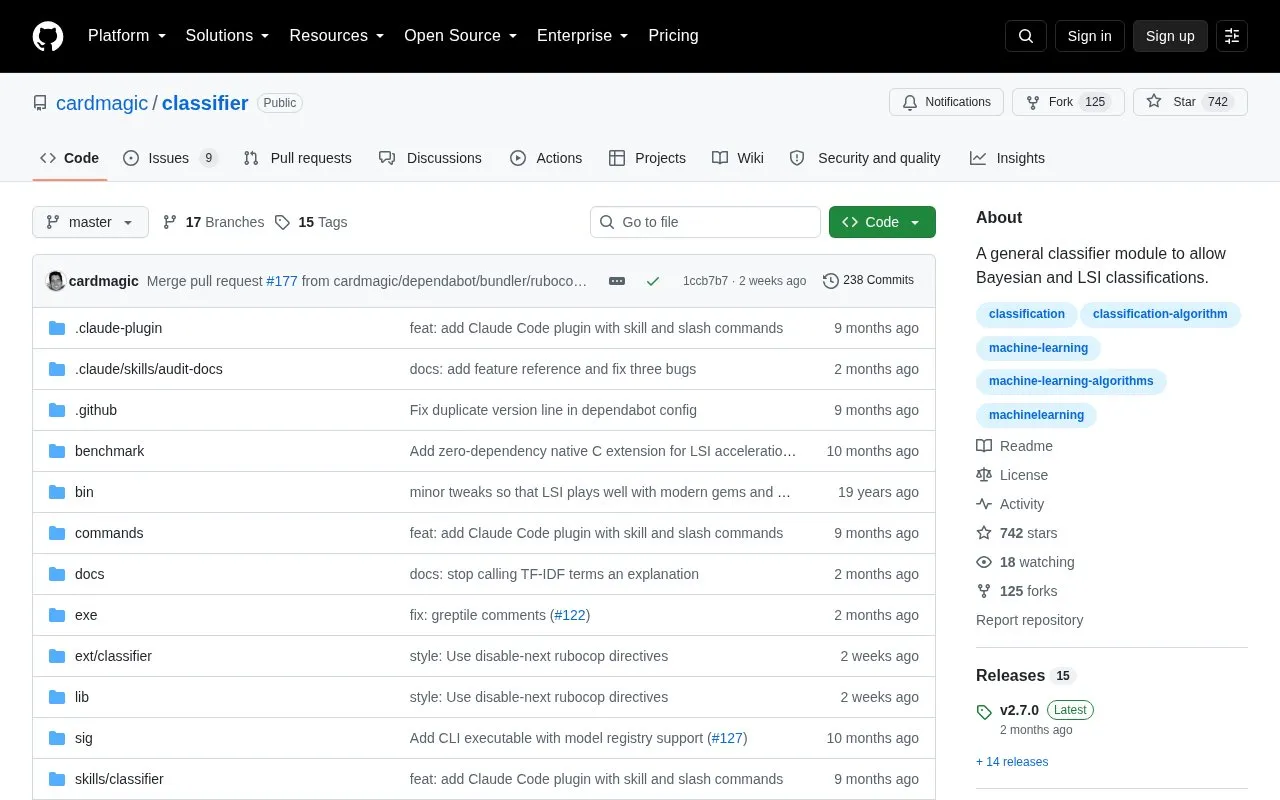The image size is (1280, 800).
Task: Click the Readme book icon
Action: pos(984,446)
